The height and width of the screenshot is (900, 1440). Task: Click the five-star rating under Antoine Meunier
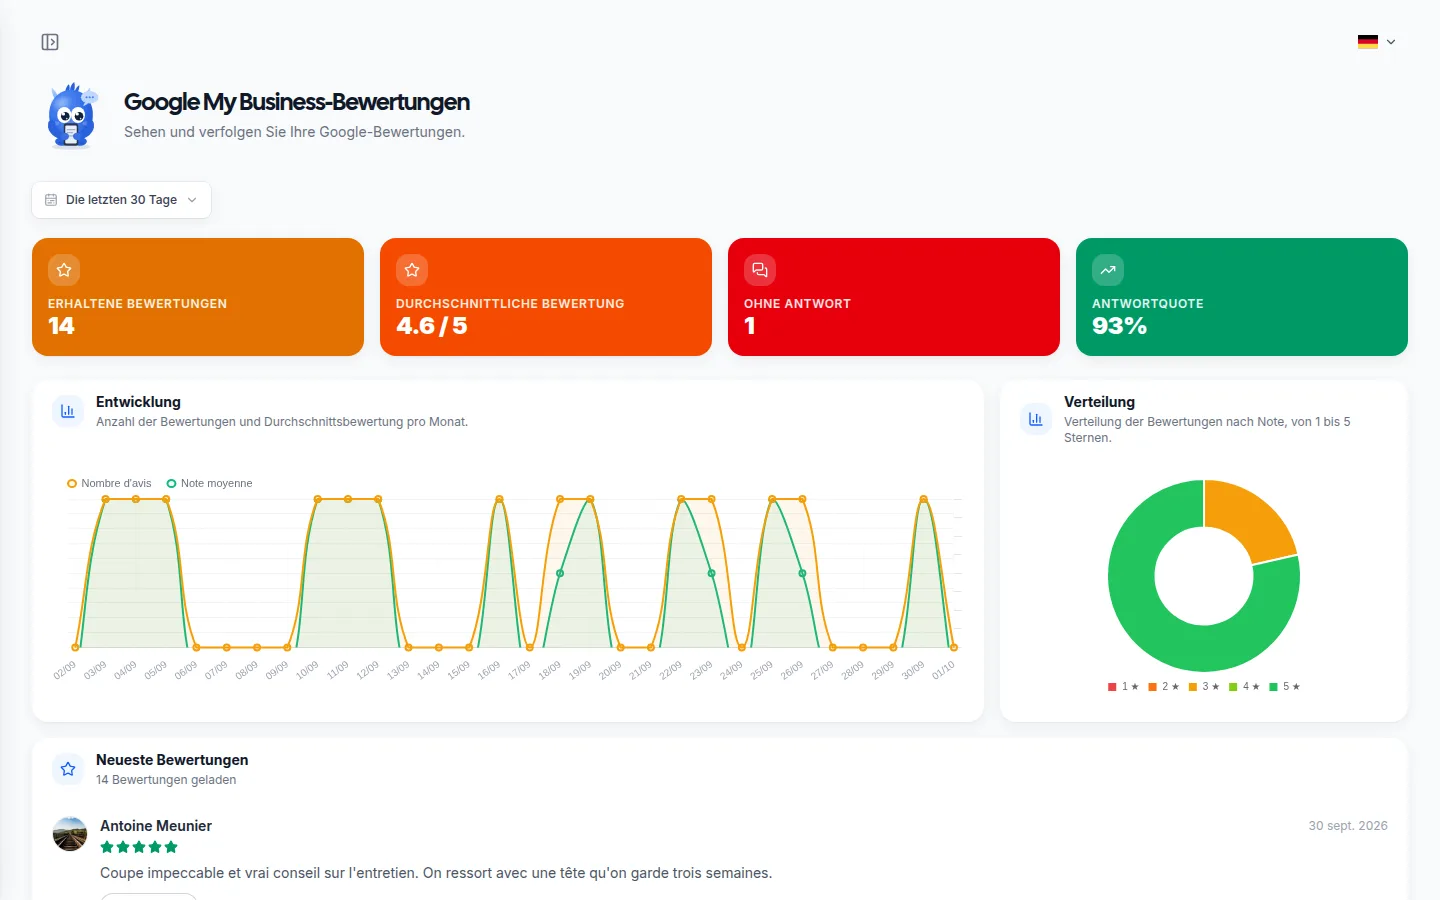pyautogui.click(x=139, y=847)
